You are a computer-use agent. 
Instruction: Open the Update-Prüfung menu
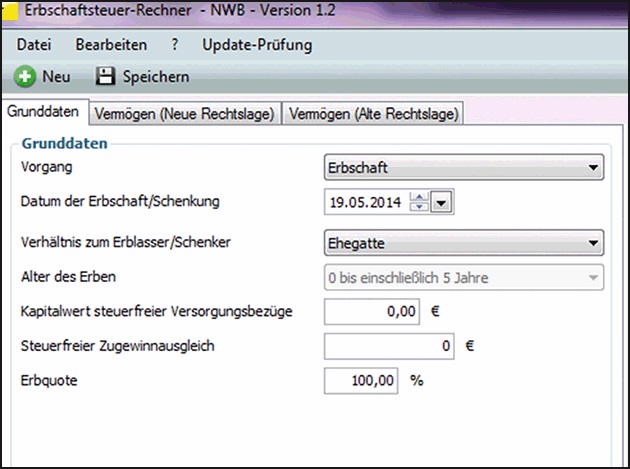tap(257, 45)
